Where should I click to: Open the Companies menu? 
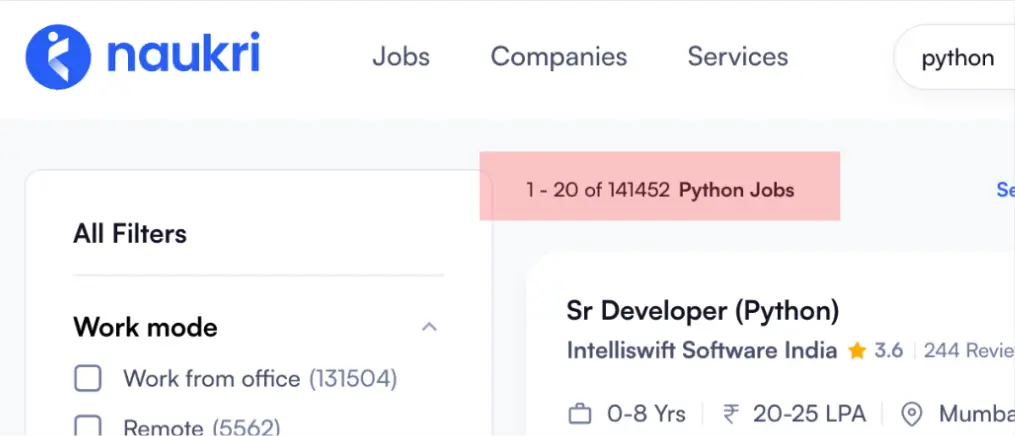[x=558, y=57]
